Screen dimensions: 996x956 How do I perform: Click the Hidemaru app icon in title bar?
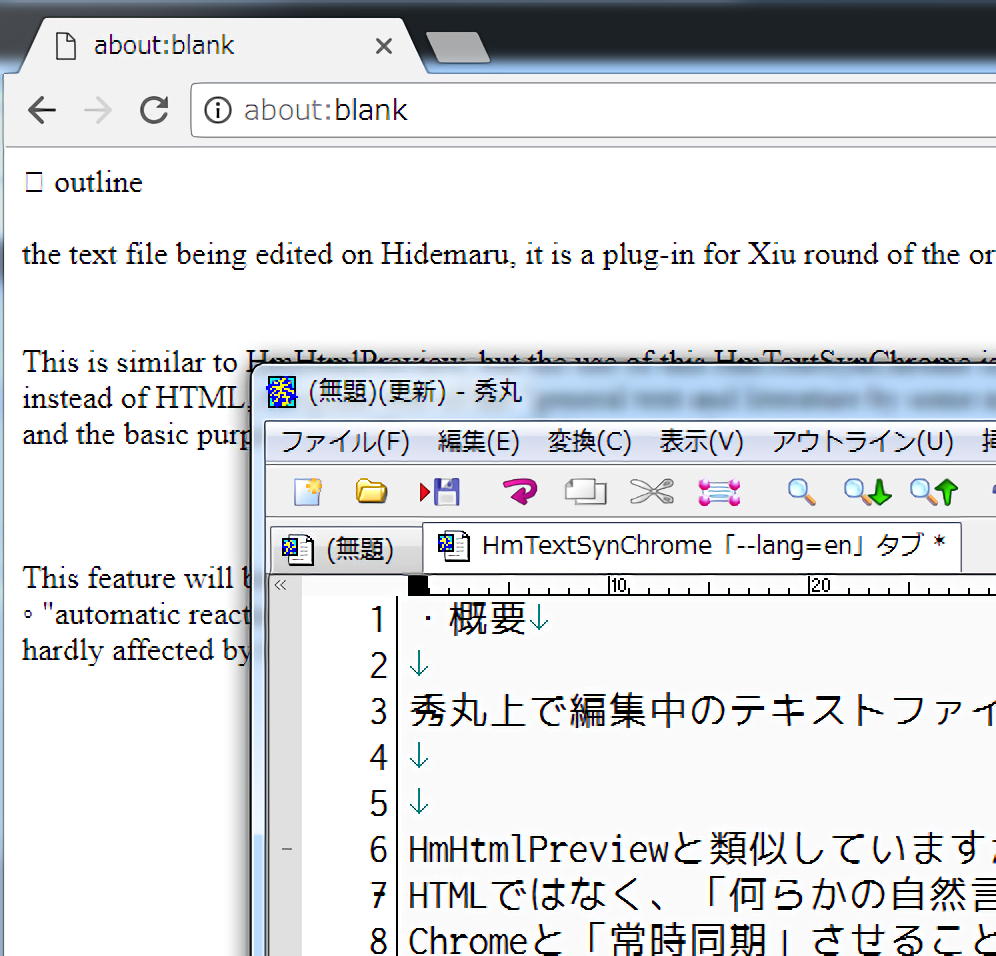tap(281, 391)
